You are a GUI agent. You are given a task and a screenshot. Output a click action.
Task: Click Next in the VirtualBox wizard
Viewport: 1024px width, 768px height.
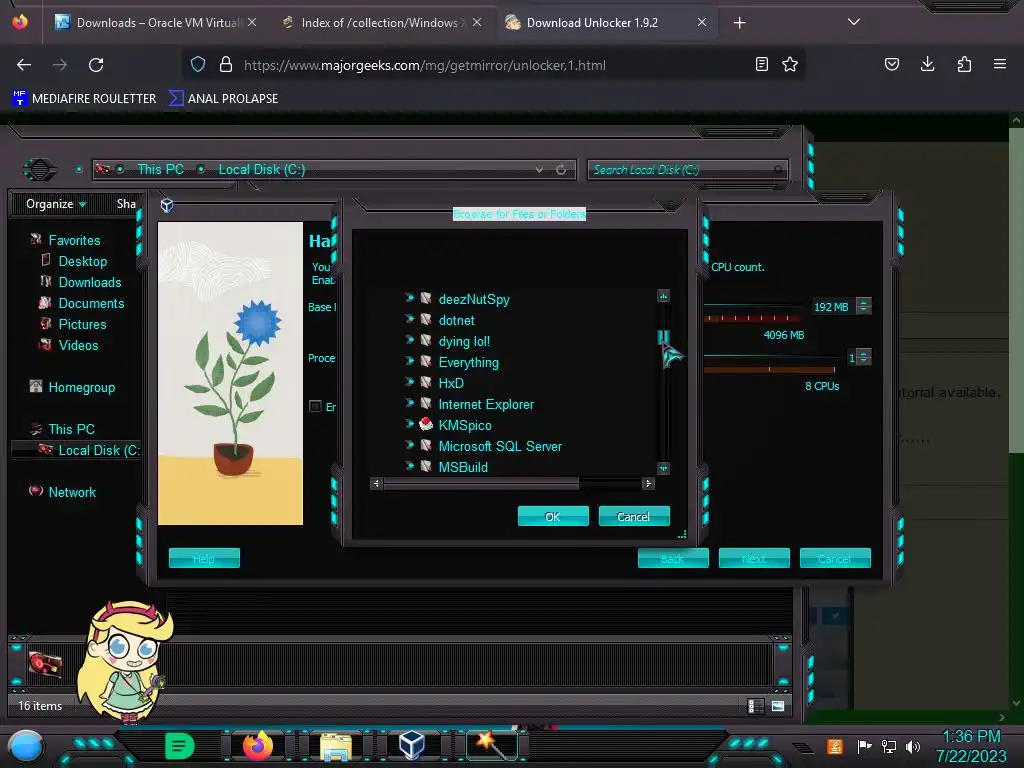(754, 558)
